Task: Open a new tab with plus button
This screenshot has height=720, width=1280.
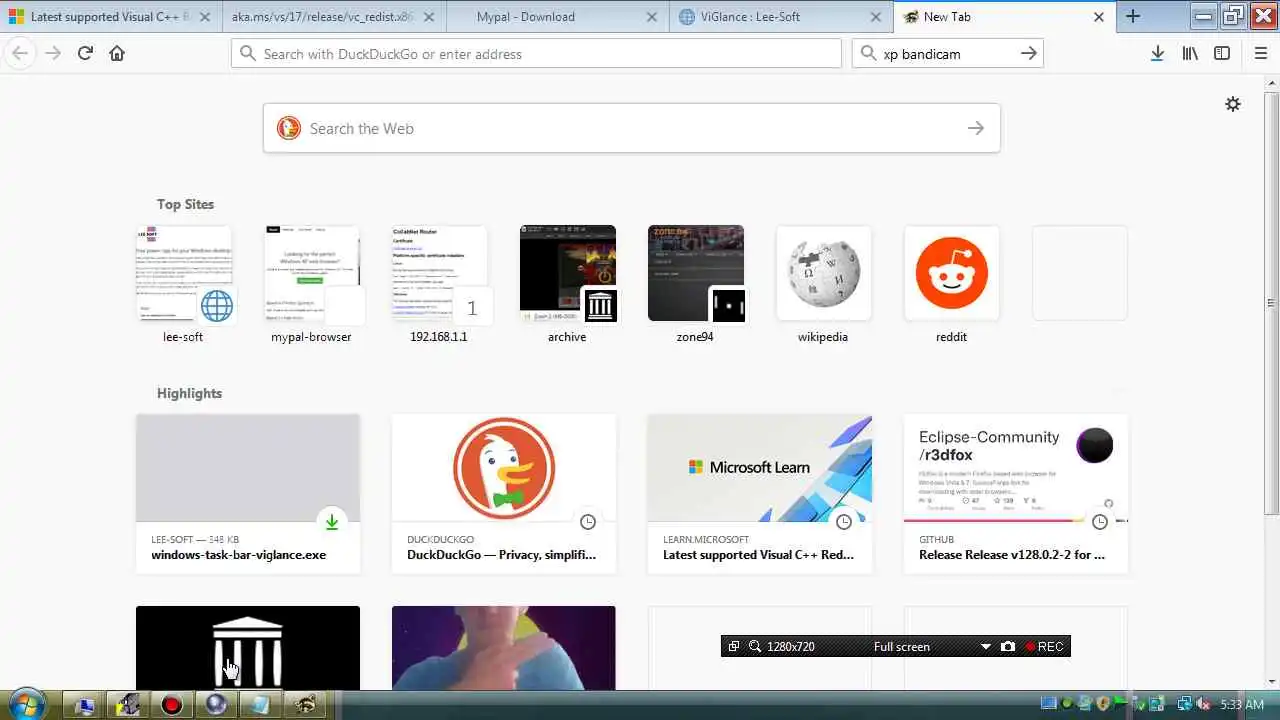Action: 1133,16
